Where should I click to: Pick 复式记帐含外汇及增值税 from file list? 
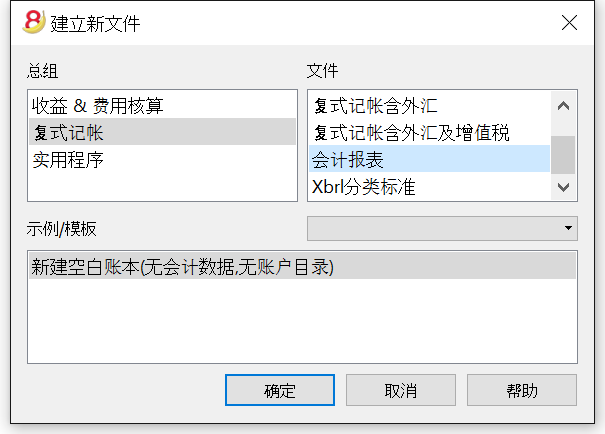pos(429,132)
